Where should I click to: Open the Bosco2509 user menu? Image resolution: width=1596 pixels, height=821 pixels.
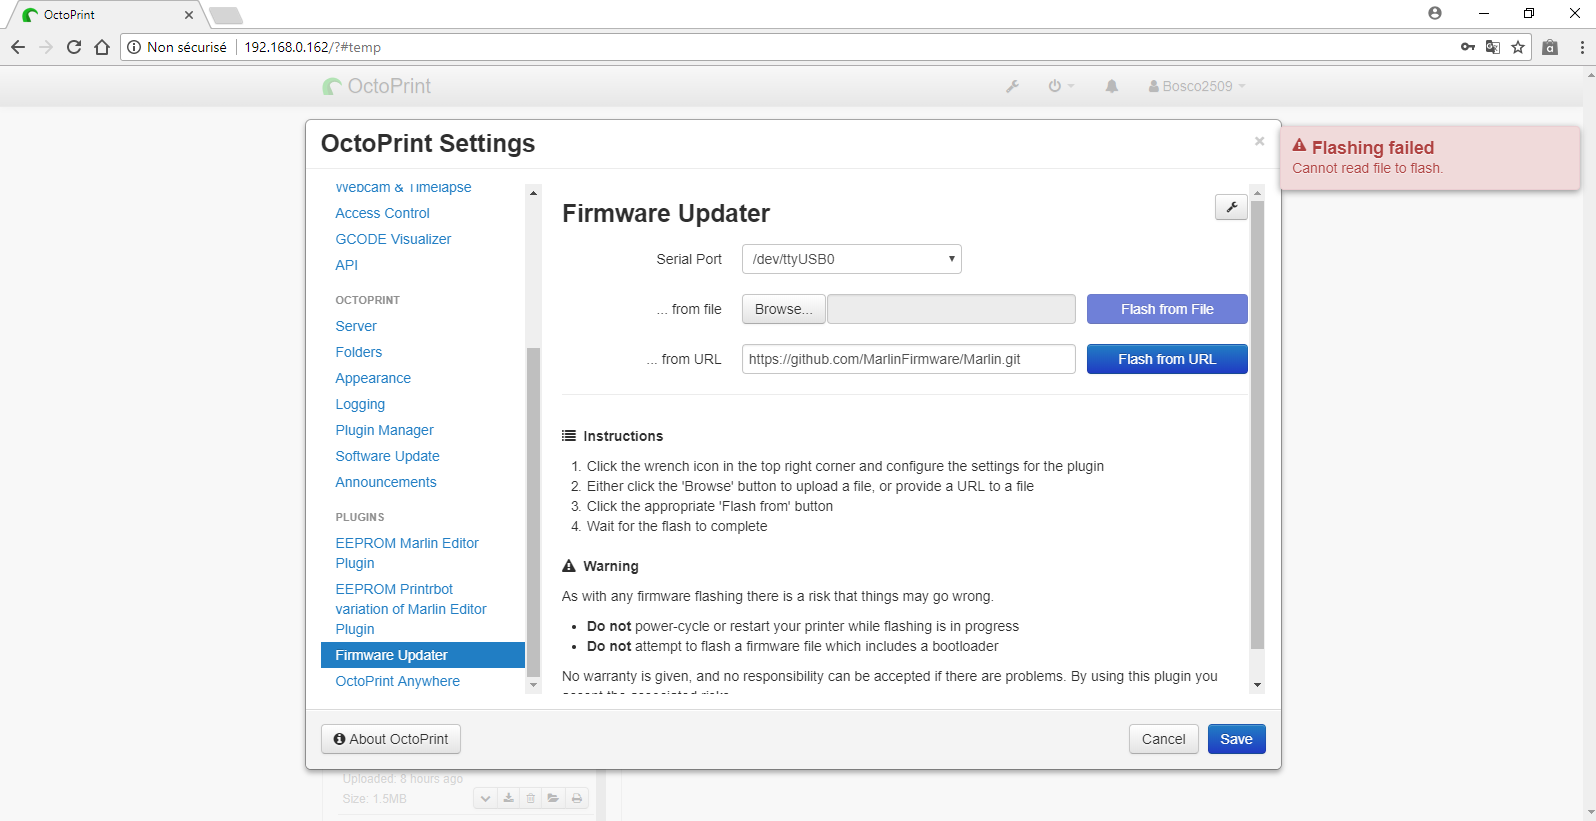[x=1197, y=86]
